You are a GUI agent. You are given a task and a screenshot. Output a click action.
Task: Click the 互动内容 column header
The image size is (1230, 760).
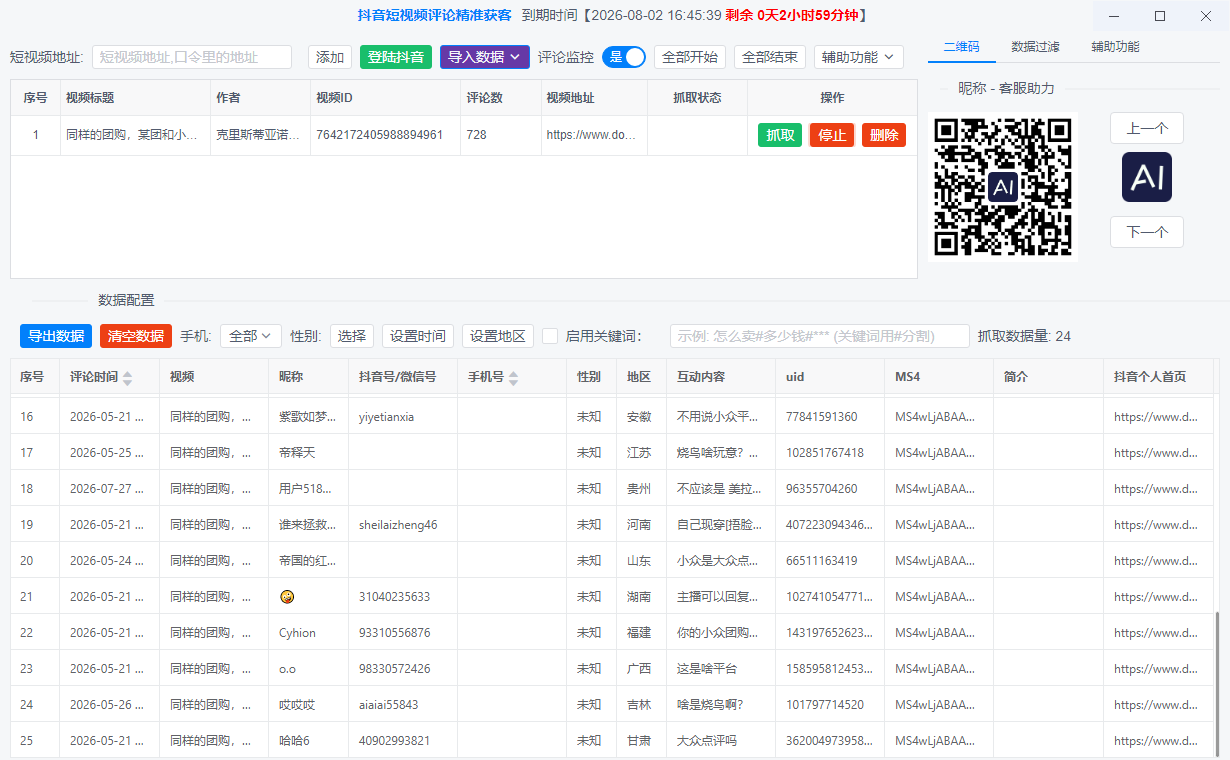tap(701, 377)
